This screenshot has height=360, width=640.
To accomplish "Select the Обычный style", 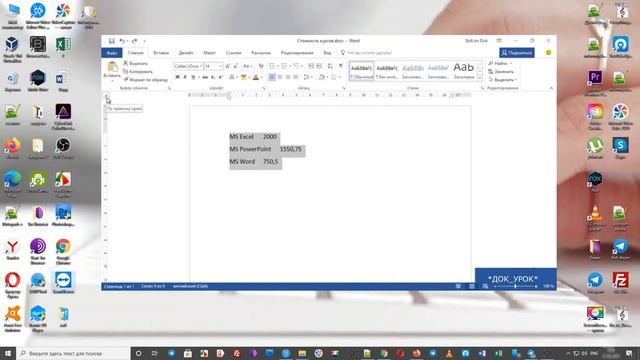I will [362, 71].
